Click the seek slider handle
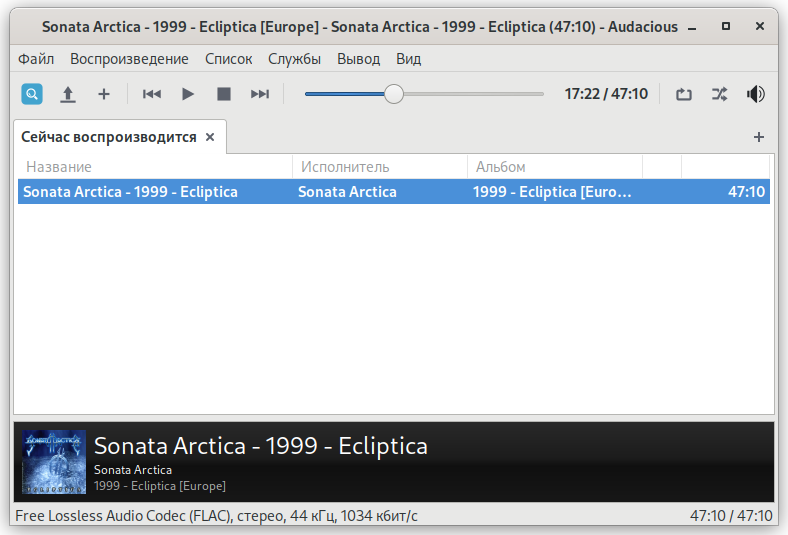 [x=393, y=94]
